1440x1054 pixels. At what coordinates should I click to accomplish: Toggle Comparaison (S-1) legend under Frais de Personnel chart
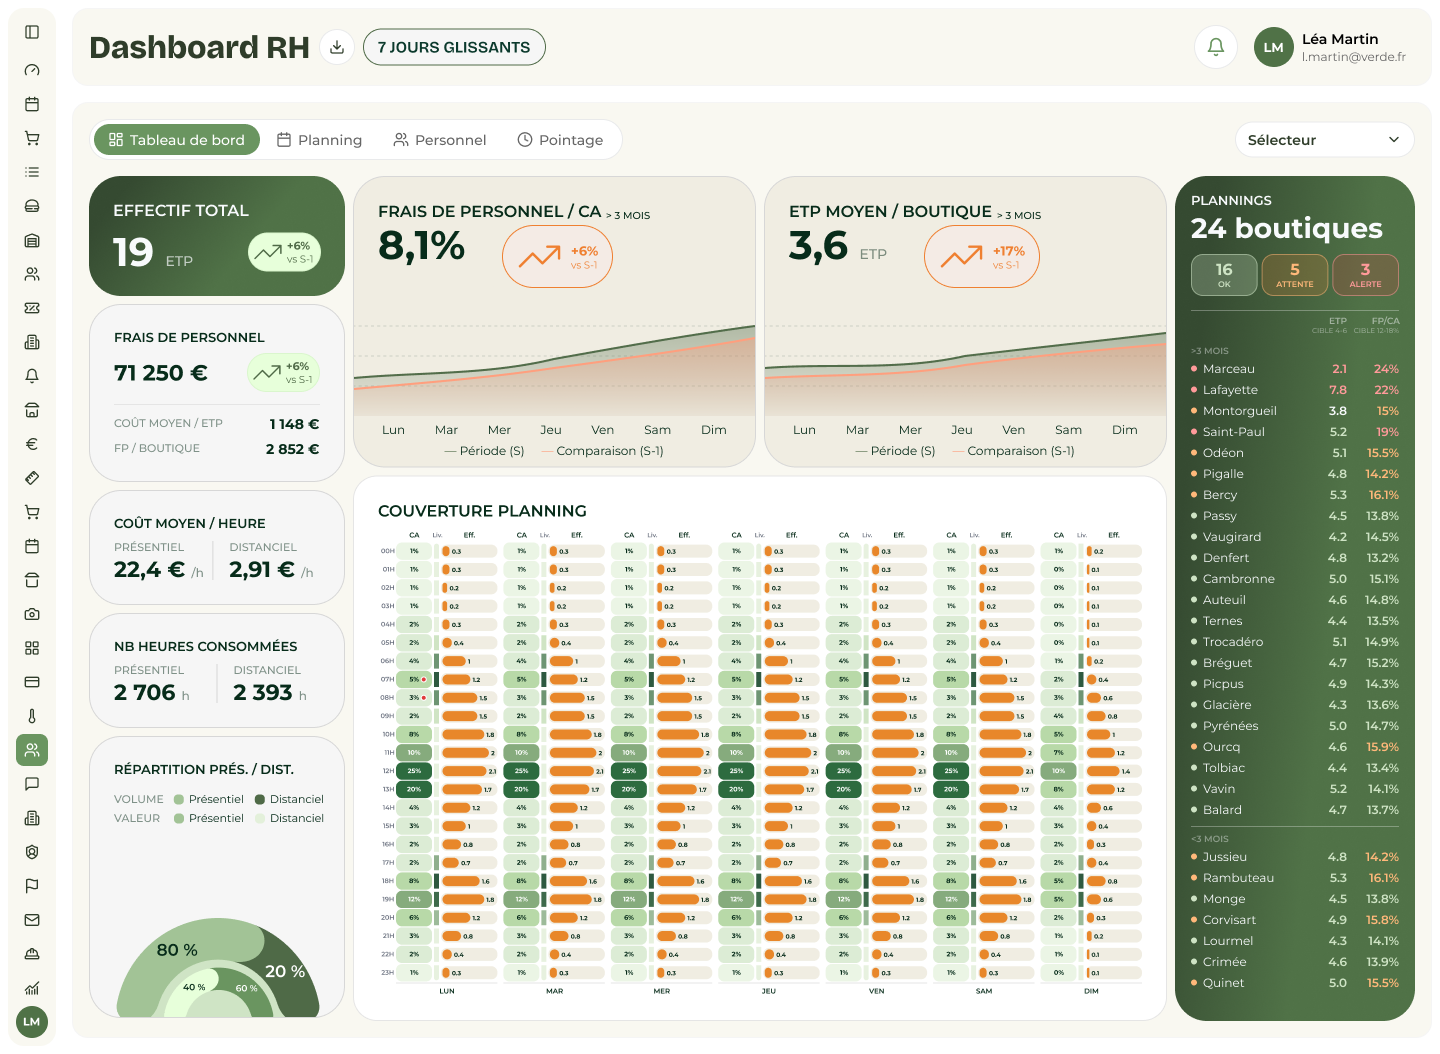(x=602, y=451)
